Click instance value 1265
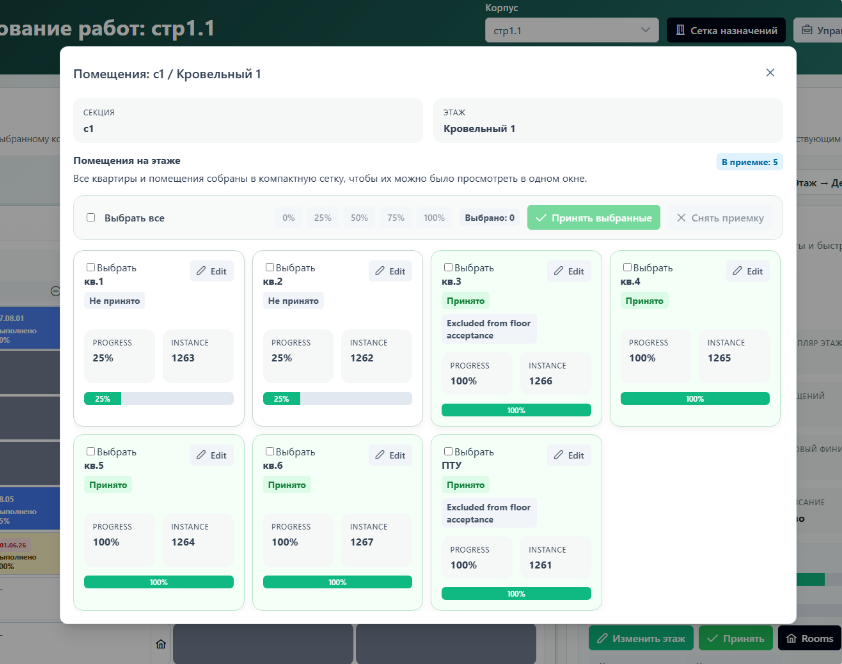The height and width of the screenshot is (664, 842). pyautogui.click(x=719, y=357)
